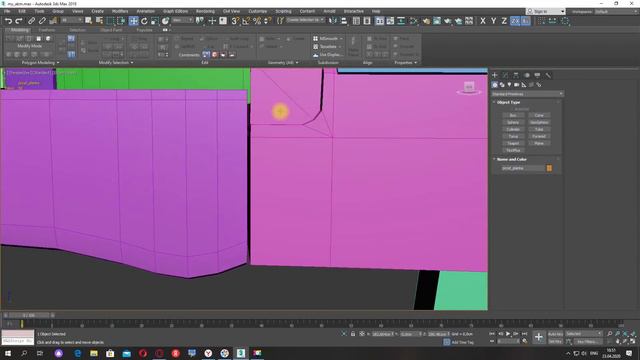
Task: Open the Create tab in command panel
Action: [495, 75]
